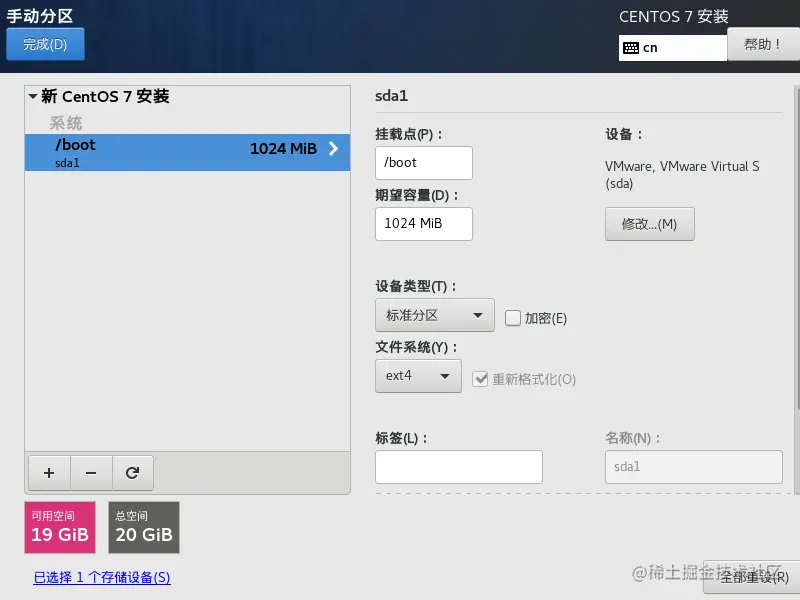The image size is (800, 600).
Task: Click the minus icon to remove the partition
Action: 91,473
